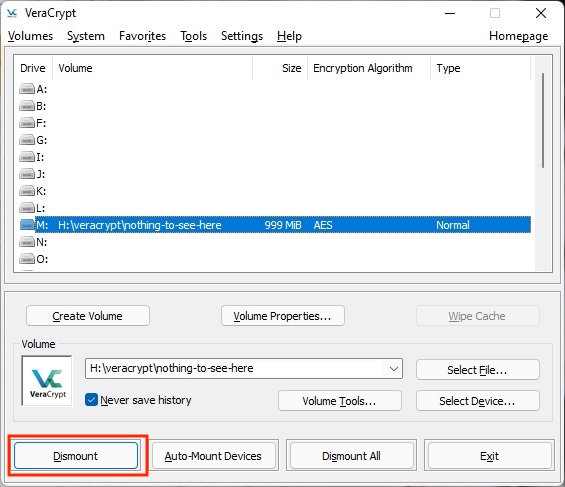Screen dimensions: 565x487
Task: Open the Volume Tools button
Action: point(339,401)
